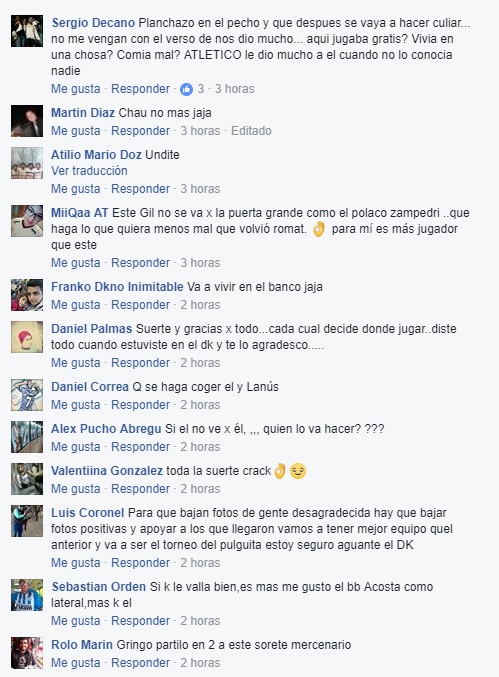499x677 pixels.
Task: Click Ver traducción under Atilio Mario Doz's comment
Action: [x=89, y=171]
